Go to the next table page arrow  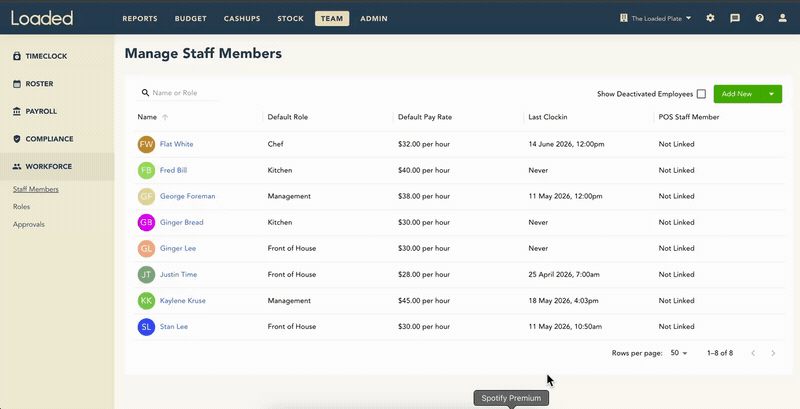click(773, 353)
